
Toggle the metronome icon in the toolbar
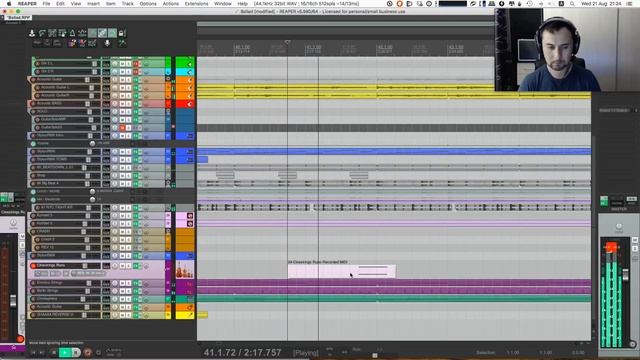[72, 33]
